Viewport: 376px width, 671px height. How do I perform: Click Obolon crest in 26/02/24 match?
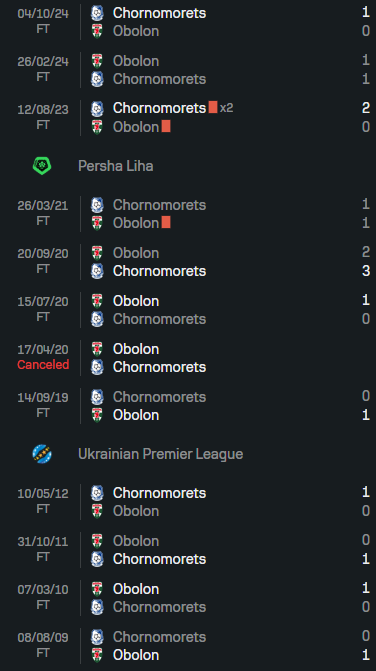(97, 61)
